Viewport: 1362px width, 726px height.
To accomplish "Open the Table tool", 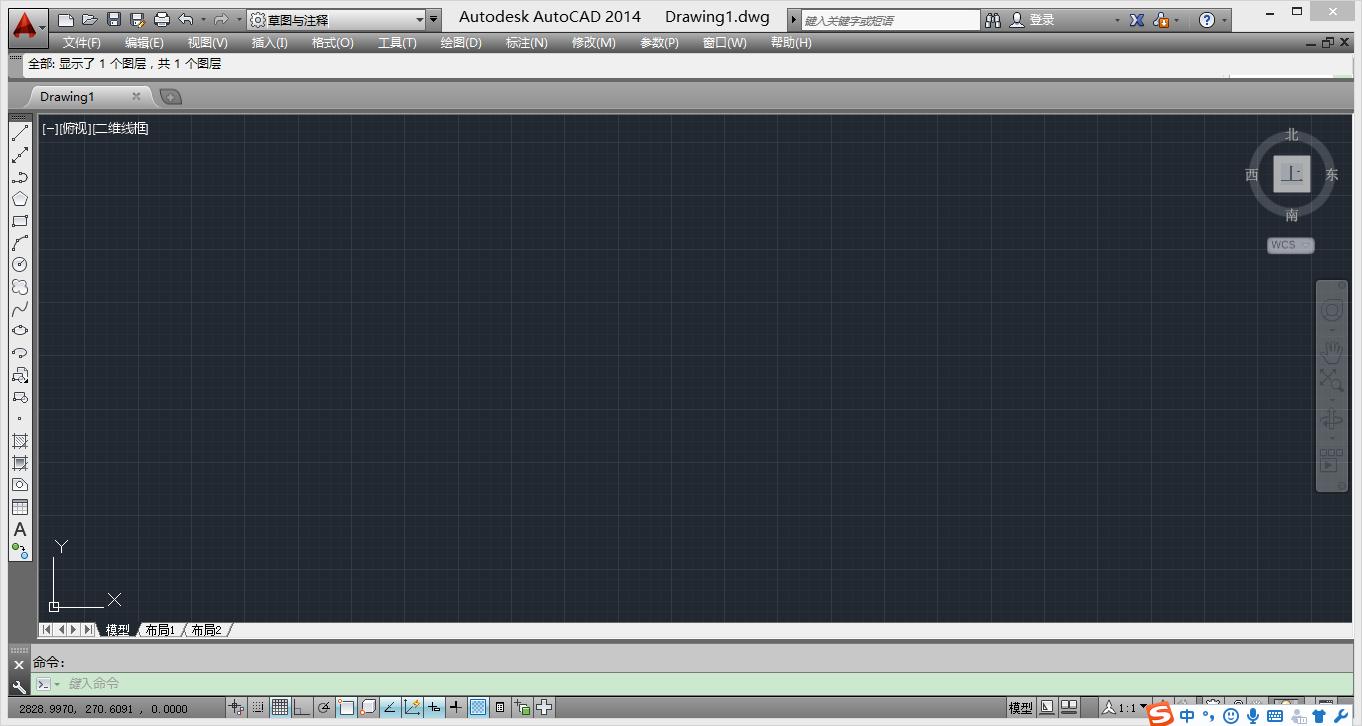I will 20,507.
